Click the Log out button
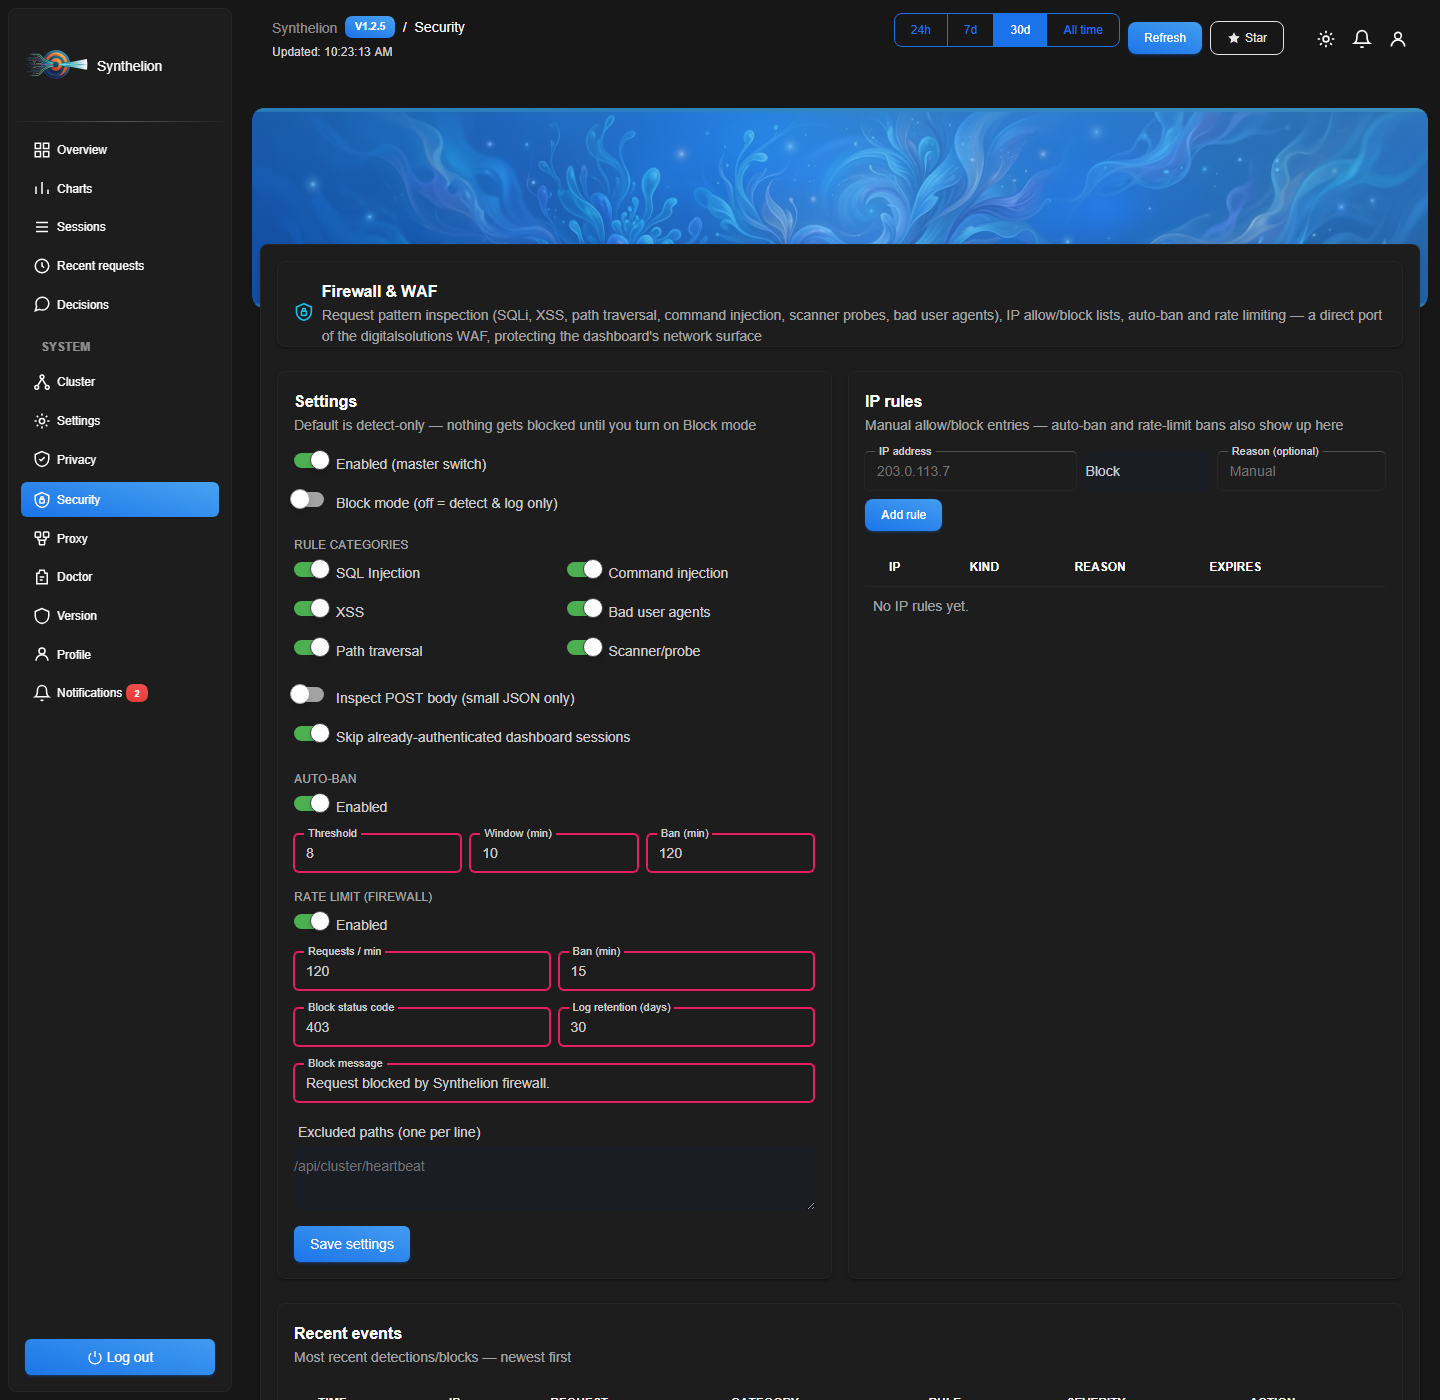Screen dimensions: 1440x1400 (x=120, y=1357)
